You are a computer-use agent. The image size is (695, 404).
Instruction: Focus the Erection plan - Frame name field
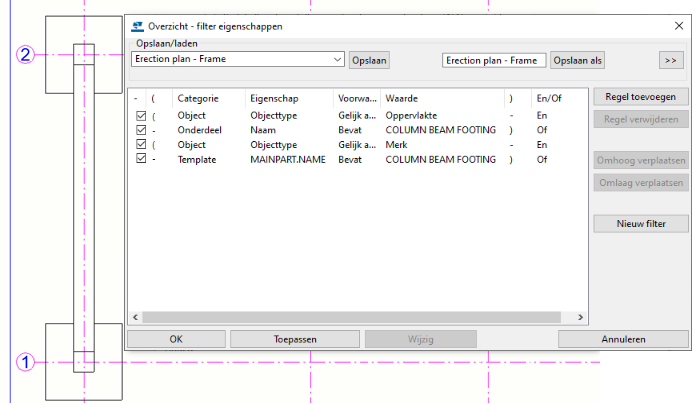(494, 60)
